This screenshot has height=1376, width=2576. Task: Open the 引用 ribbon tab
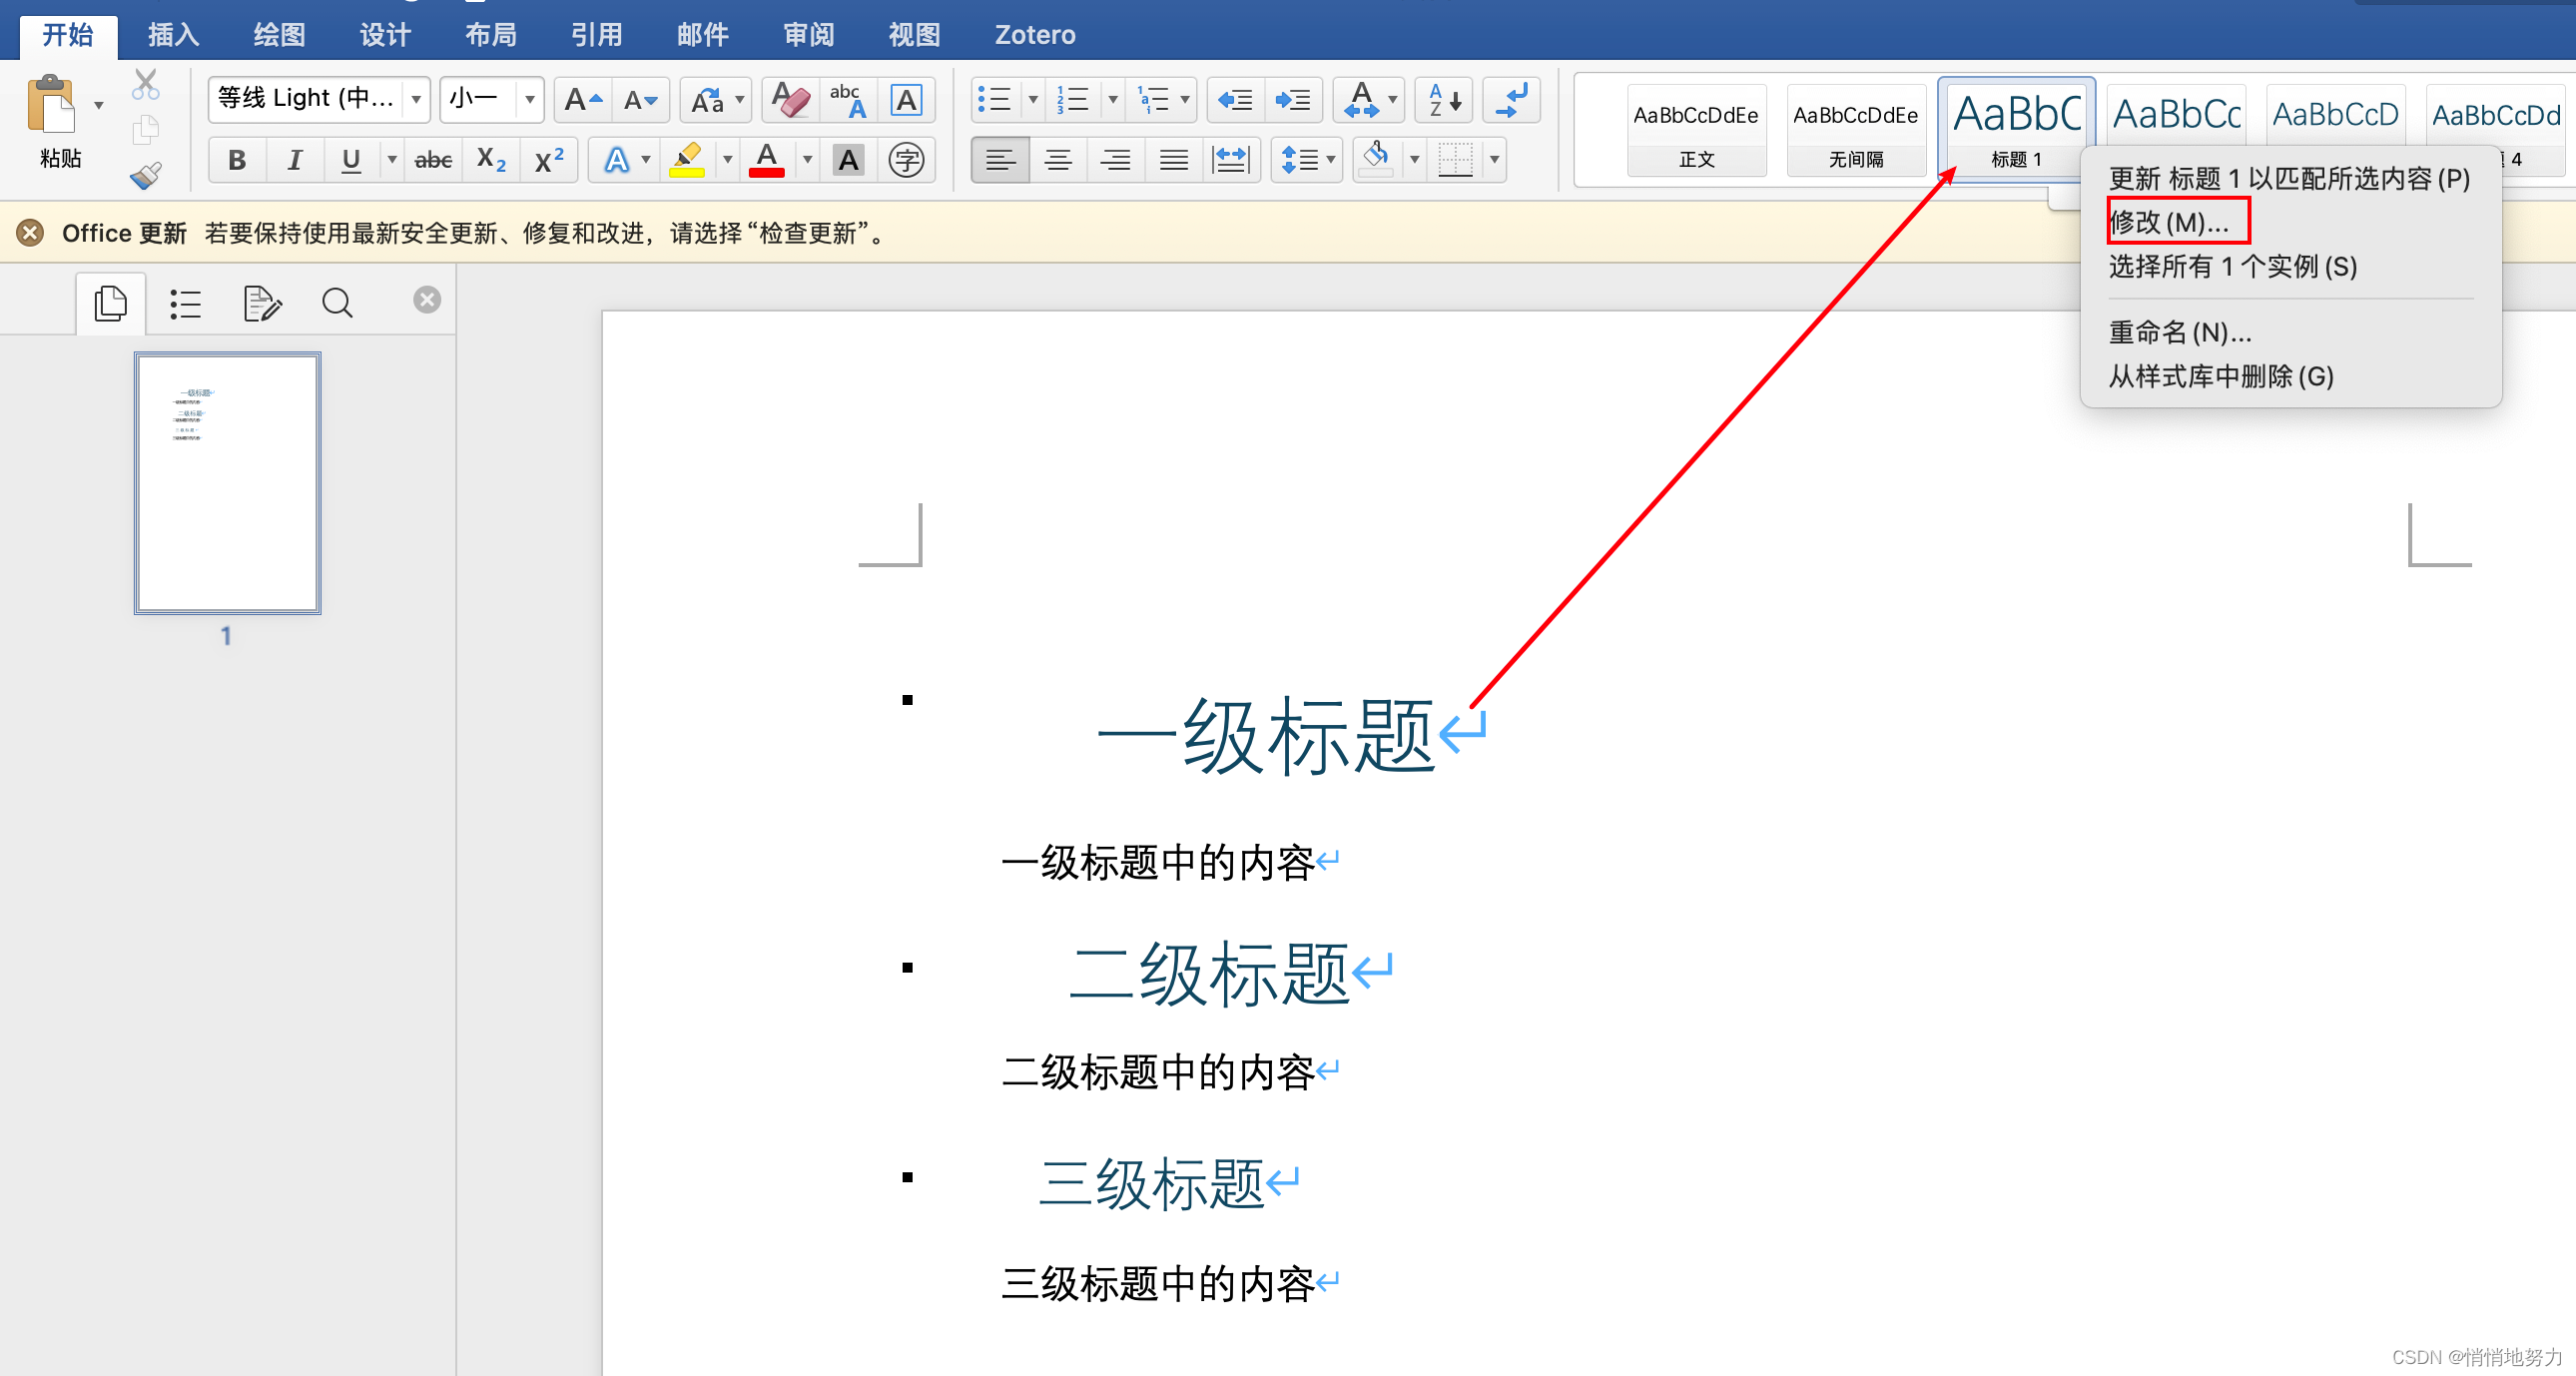596,35
